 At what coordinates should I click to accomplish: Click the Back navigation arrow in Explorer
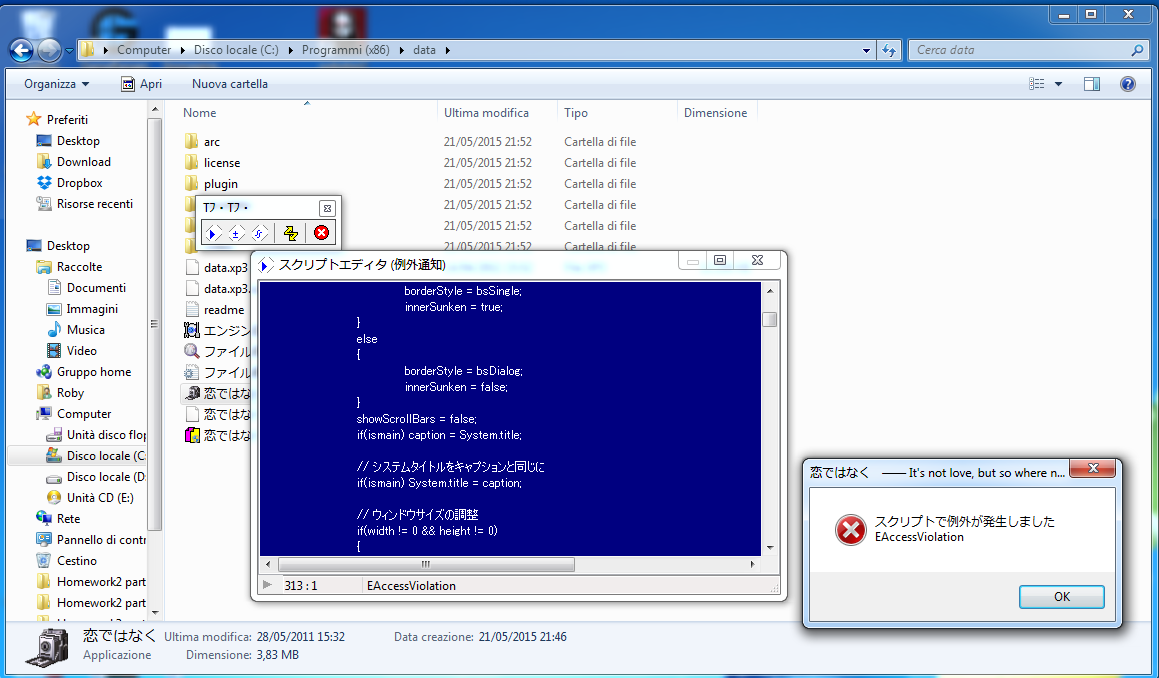pos(21,50)
